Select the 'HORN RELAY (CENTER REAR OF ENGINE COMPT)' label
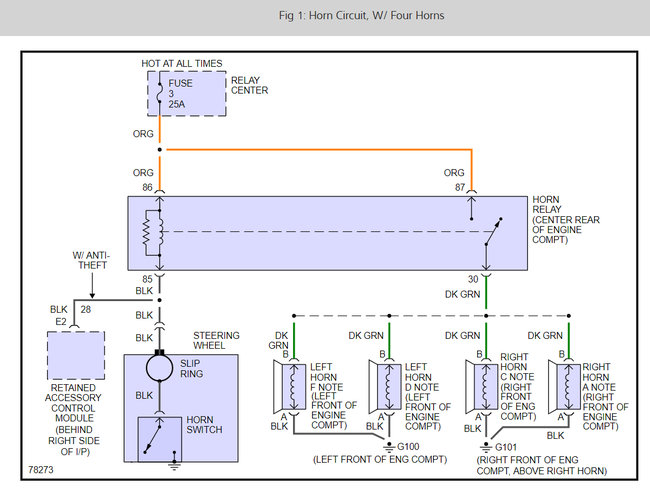650x490 pixels. pos(566,220)
